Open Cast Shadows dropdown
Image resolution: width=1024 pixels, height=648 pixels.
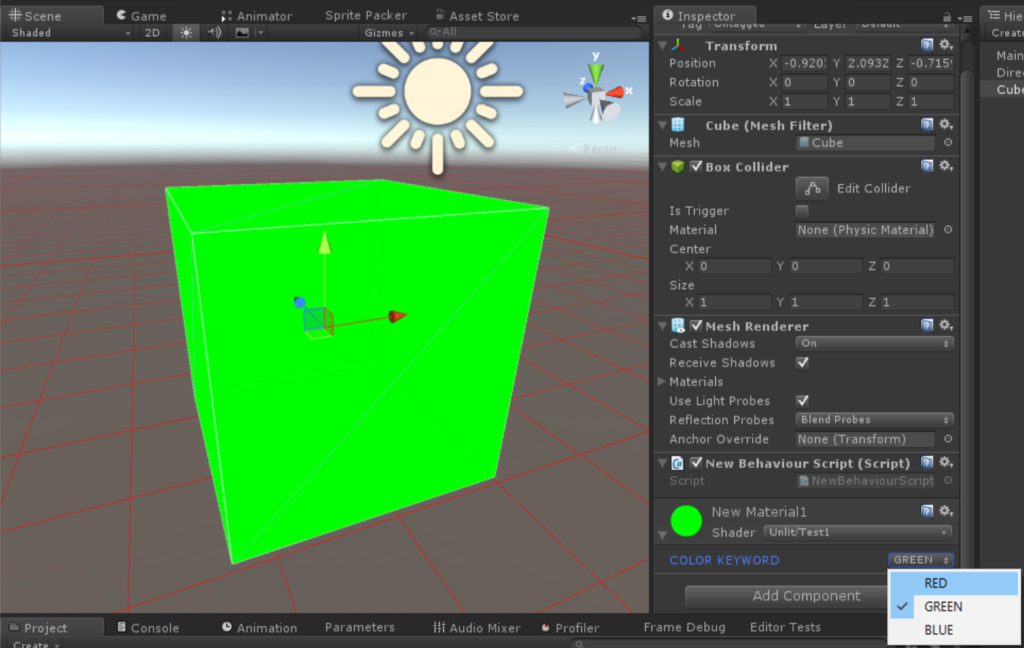[874, 344]
